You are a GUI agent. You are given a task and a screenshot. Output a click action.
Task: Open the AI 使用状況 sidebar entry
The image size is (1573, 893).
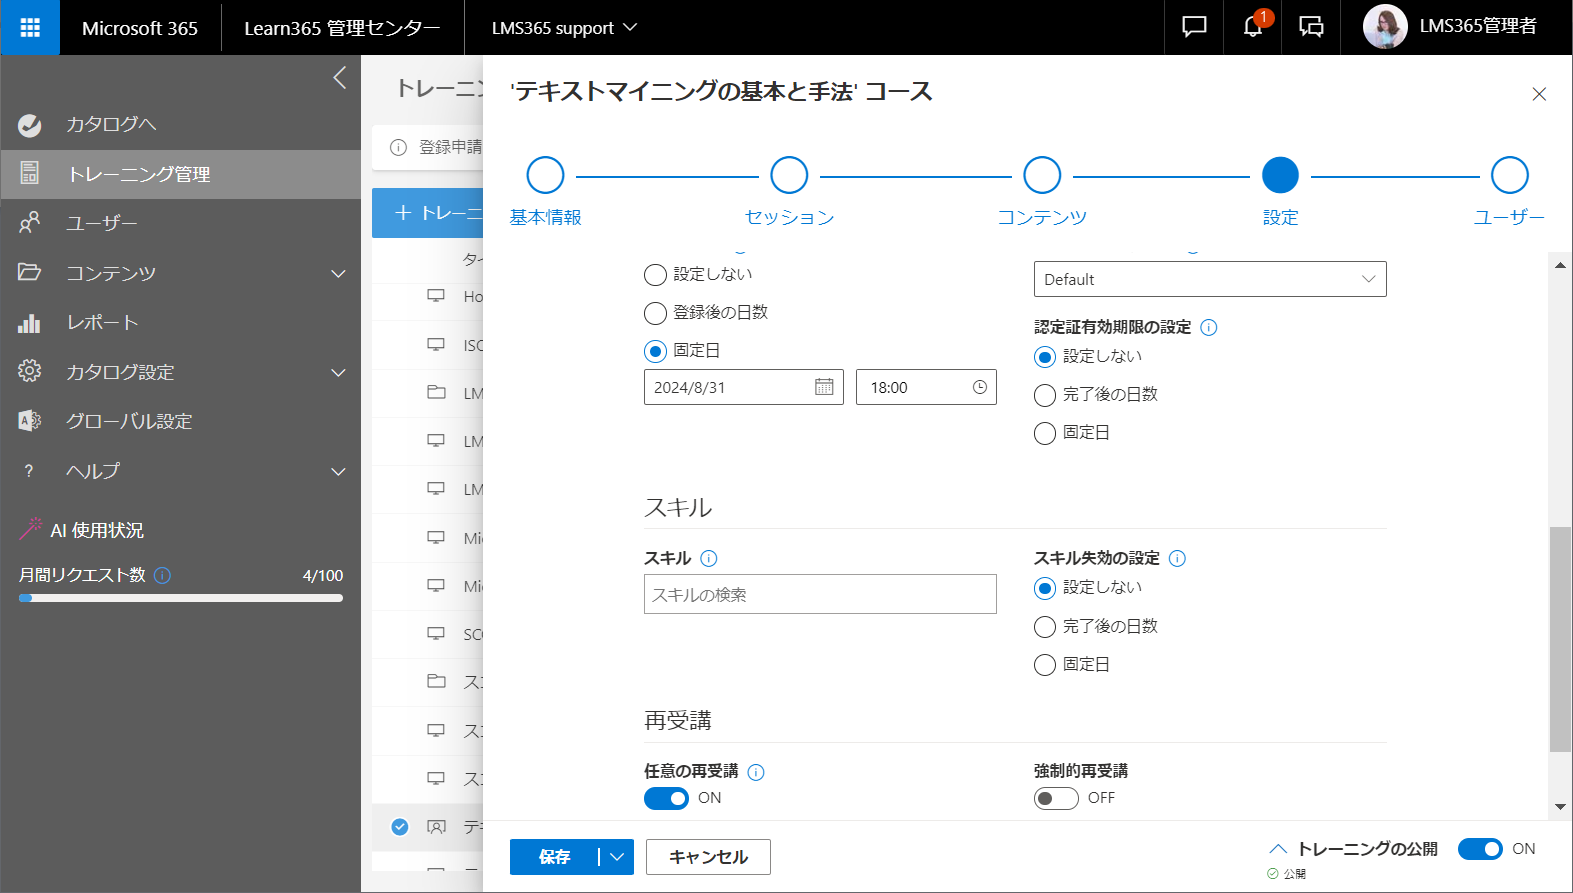pyautogui.click(x=97, y=530)
